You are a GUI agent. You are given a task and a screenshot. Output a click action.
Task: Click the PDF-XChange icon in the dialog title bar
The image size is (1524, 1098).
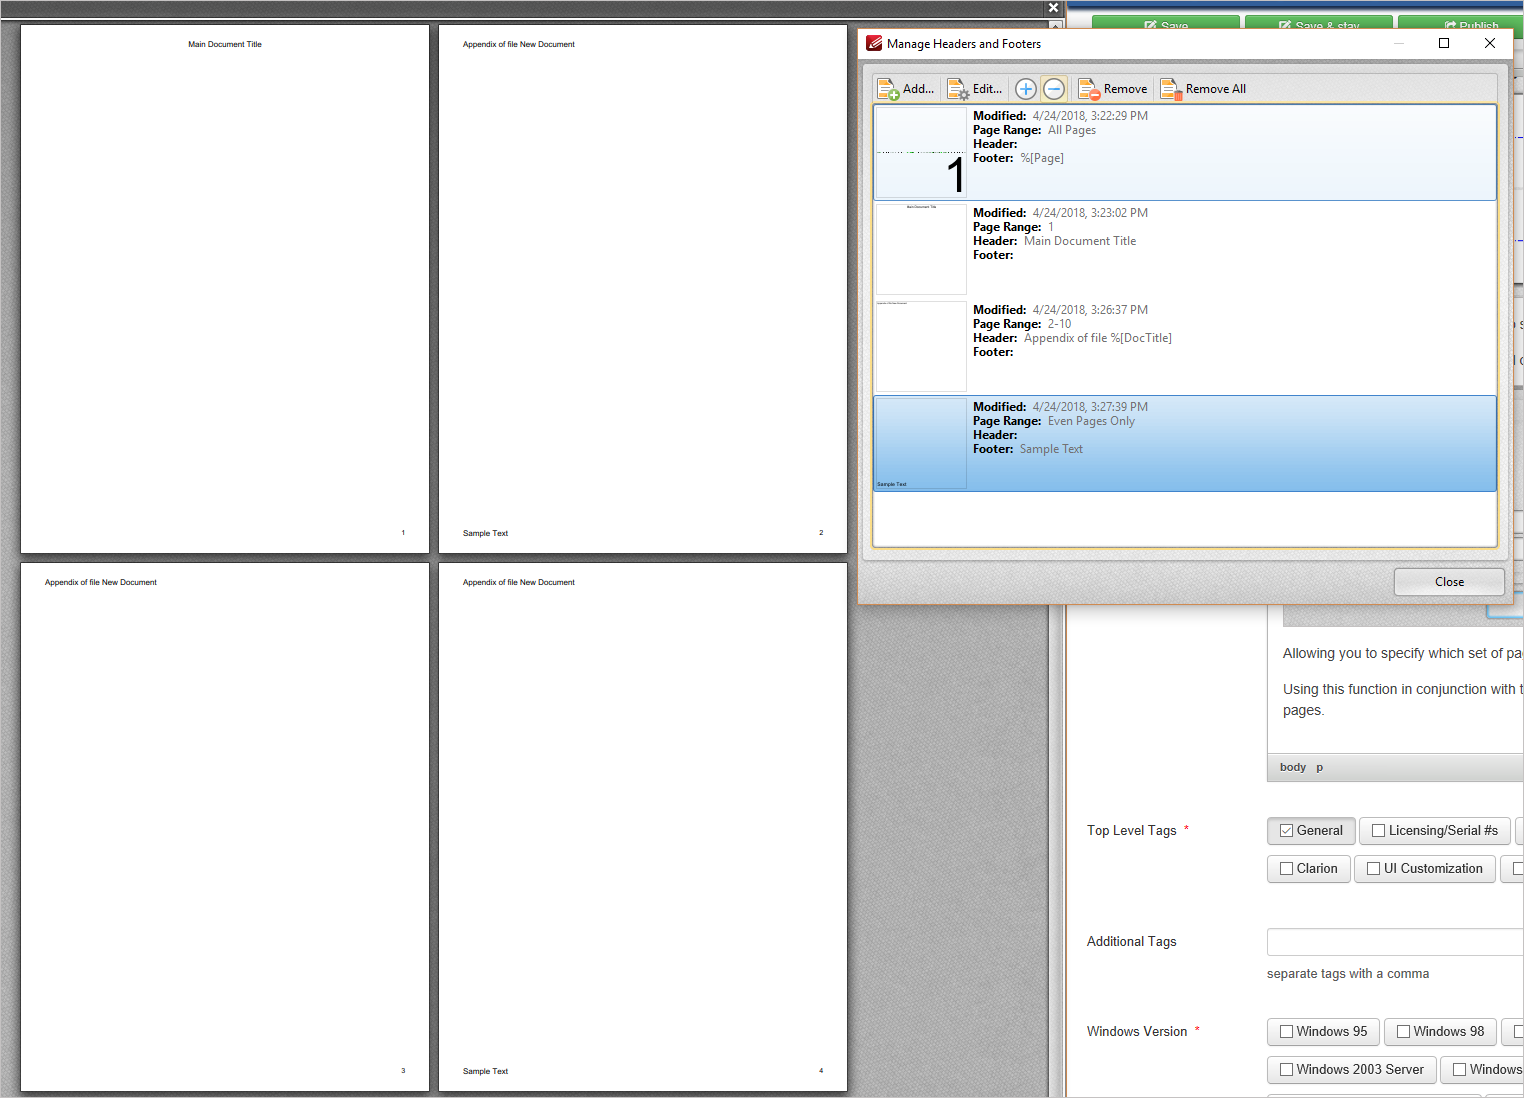872,43
